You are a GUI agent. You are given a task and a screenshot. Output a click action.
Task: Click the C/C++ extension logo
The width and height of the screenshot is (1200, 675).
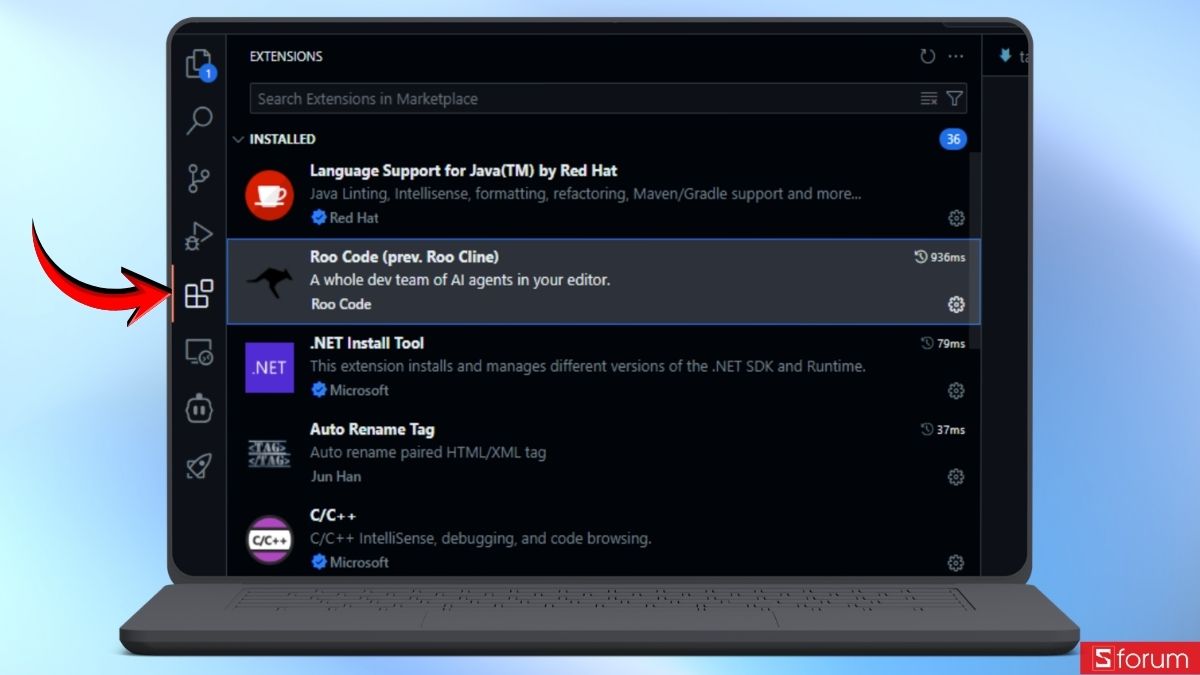(269, 540)
